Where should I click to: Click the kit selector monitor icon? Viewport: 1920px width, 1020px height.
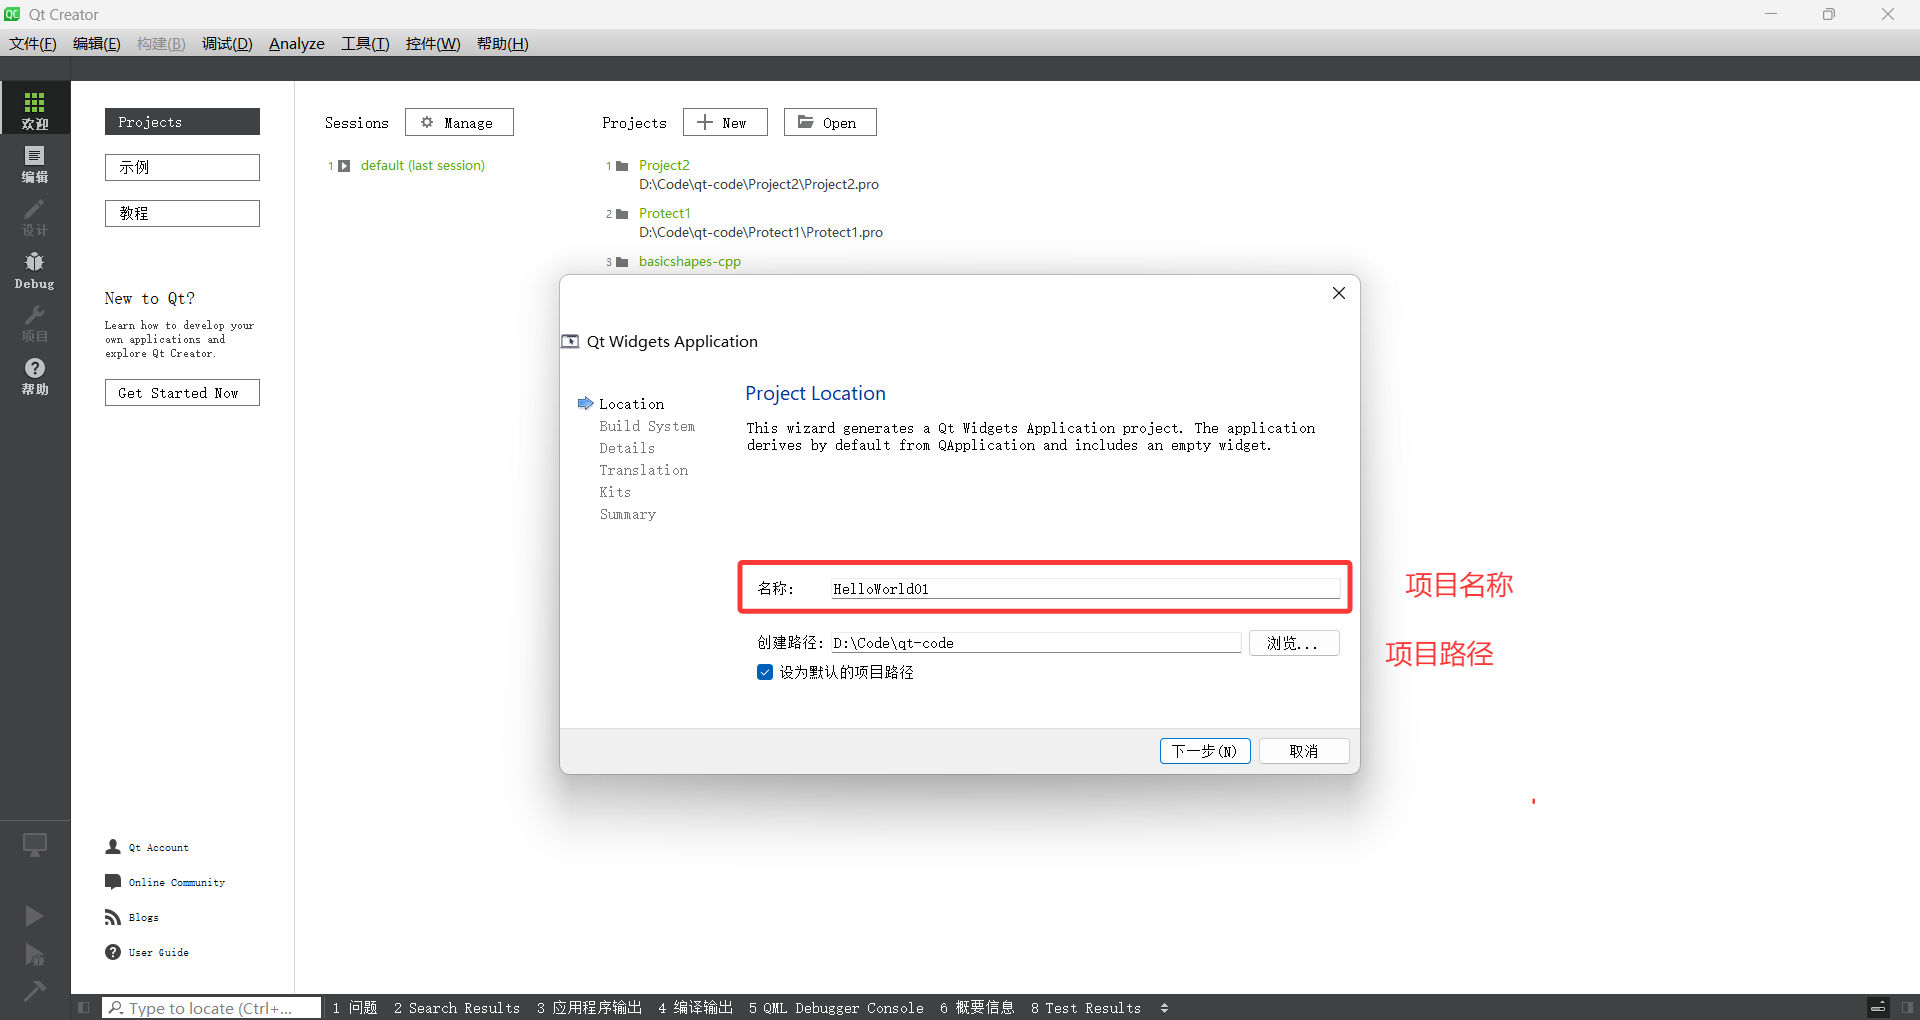pyautogui.click(x=35, y=846)
